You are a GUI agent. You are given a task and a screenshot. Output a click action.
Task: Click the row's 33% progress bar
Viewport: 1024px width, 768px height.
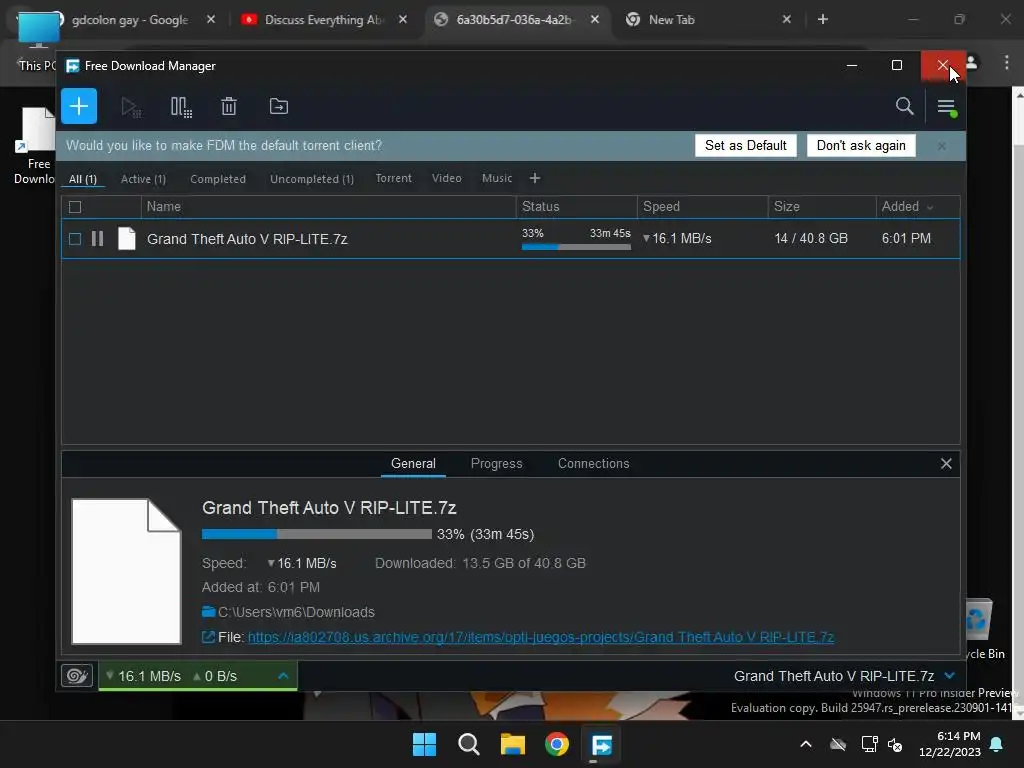tap(576, 247)
